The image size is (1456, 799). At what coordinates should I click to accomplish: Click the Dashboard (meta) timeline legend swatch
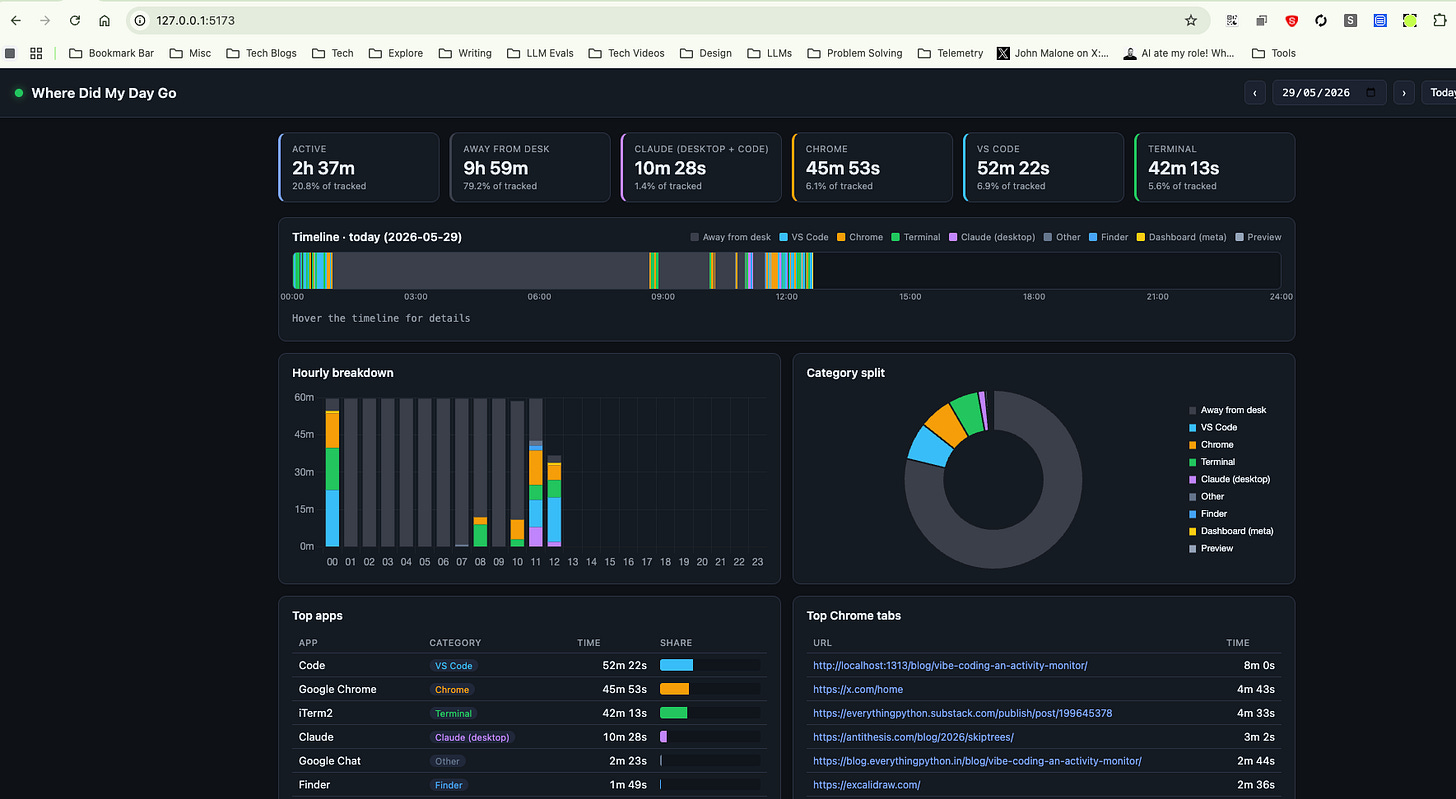pyautogui.click(x=1141, y=237)
